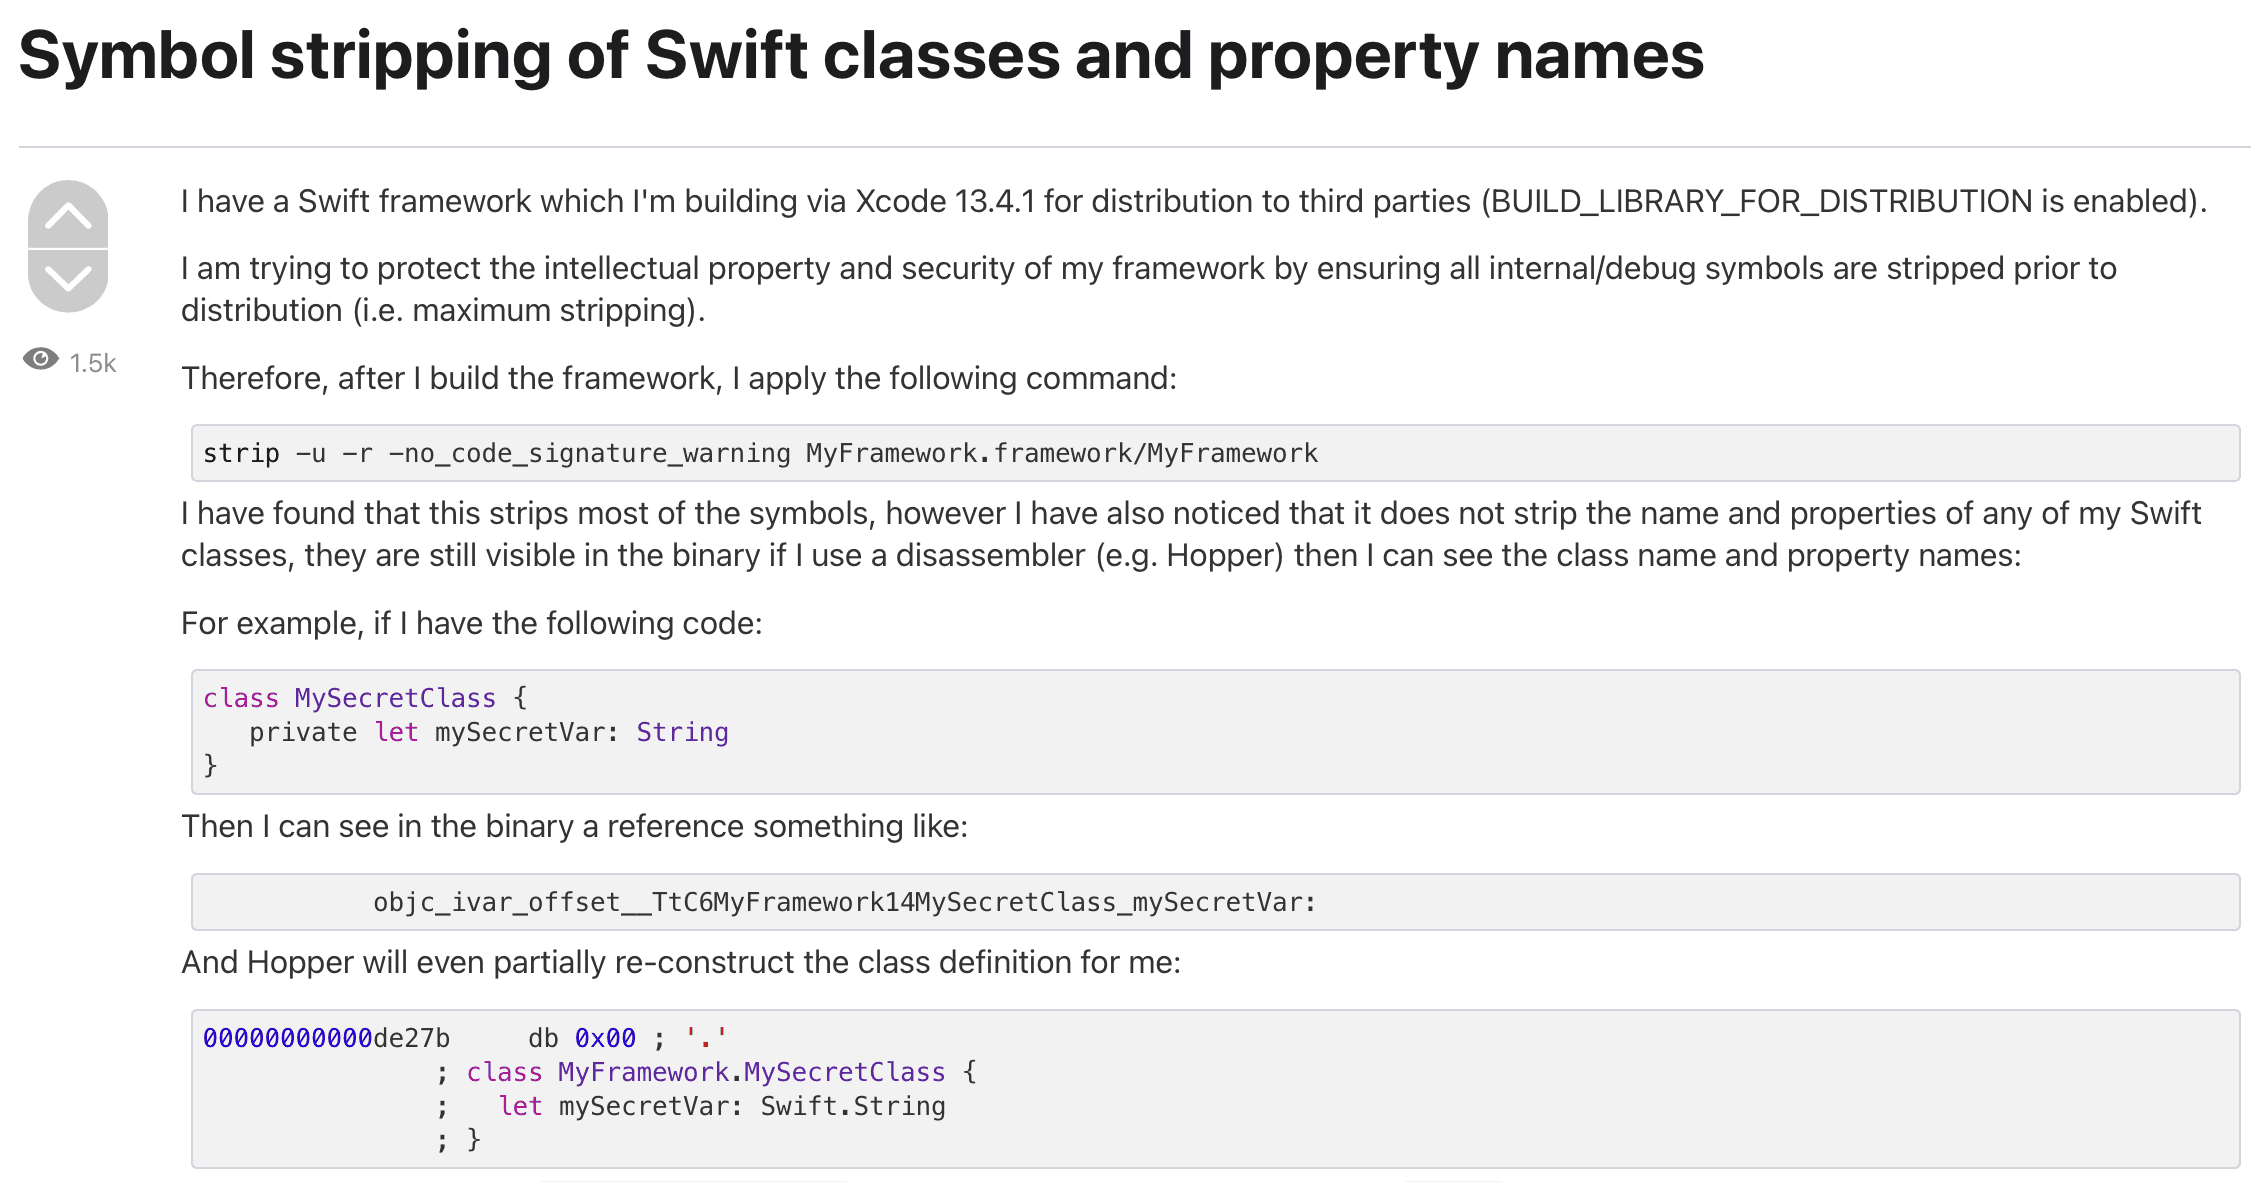Select the keyword class in MySecretClass code
The image size is (2264, 1182).
(240, 698)
